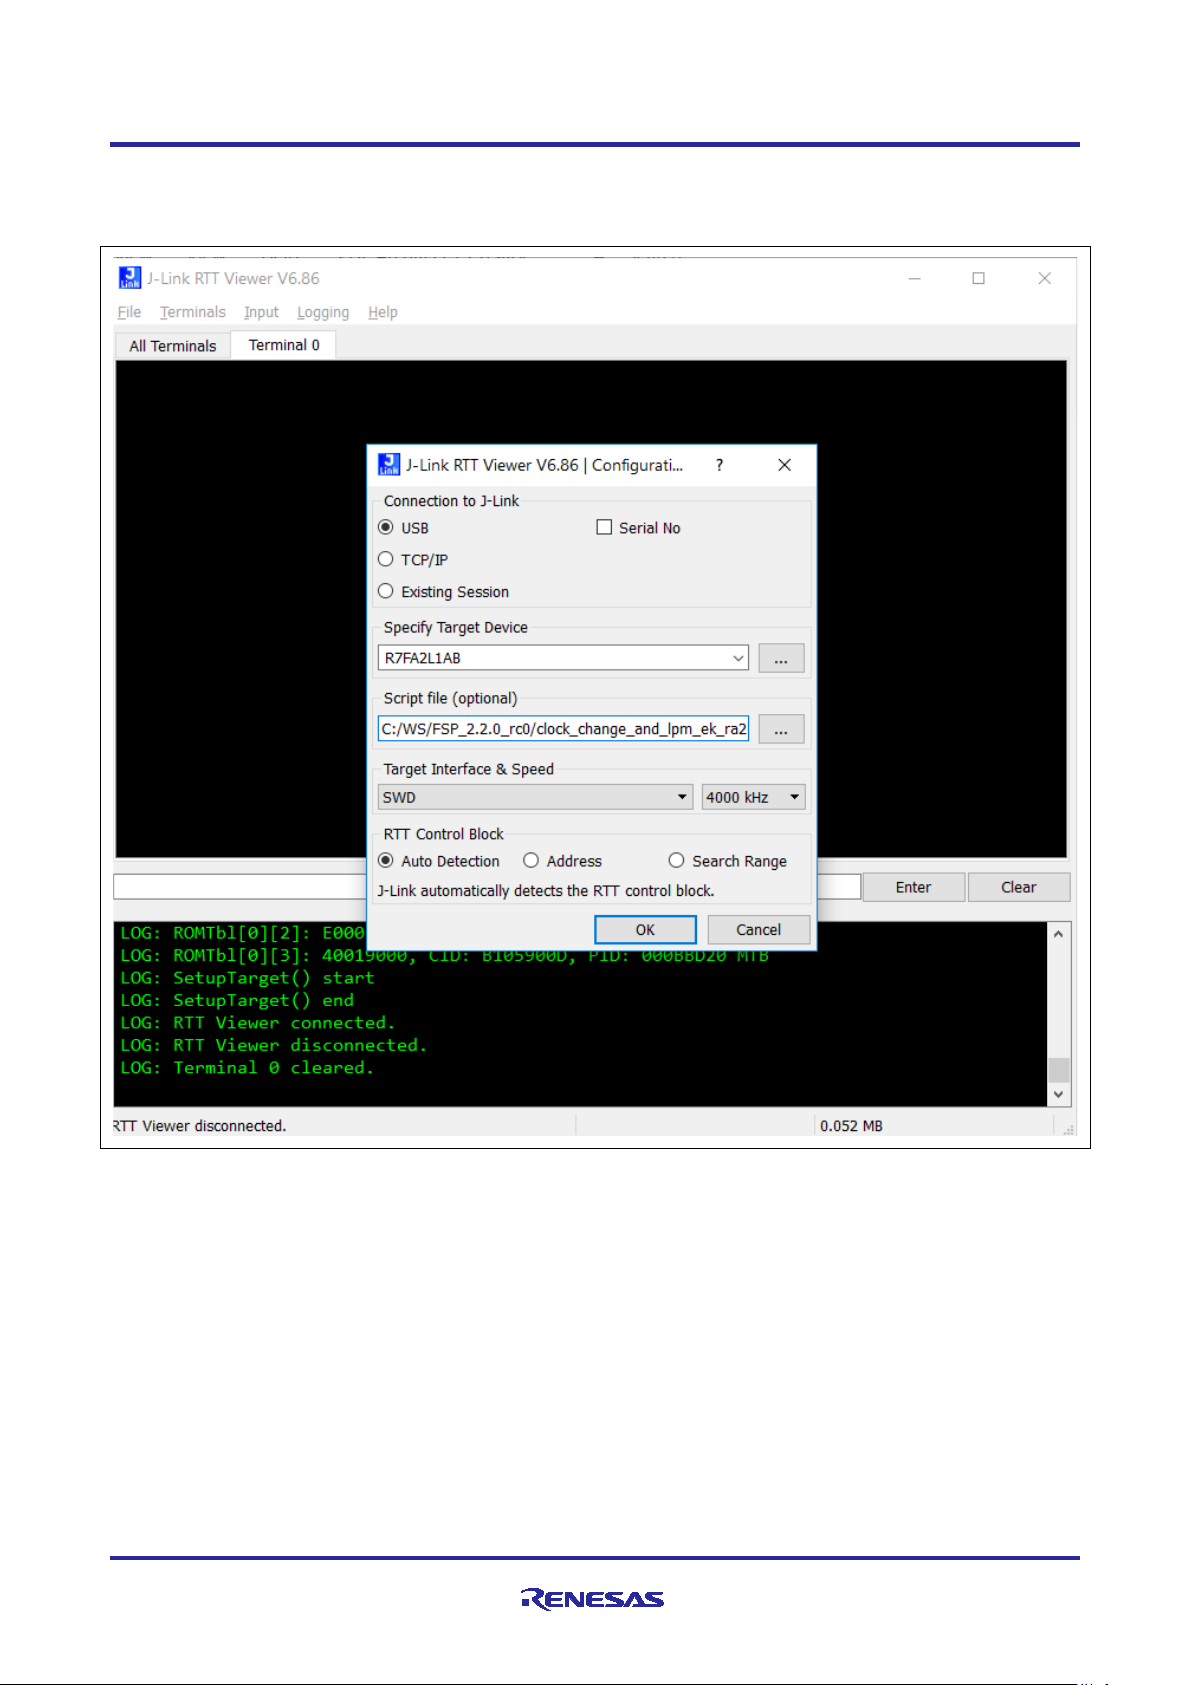The image size is (1192, 1685).
Task: Click the Script file path input field
Action: click(563, 729)
